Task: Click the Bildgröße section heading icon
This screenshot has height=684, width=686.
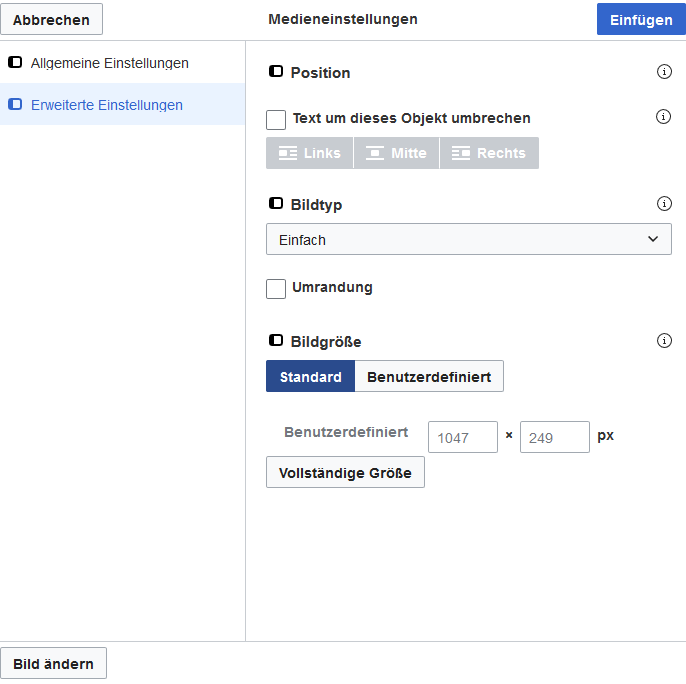Action: point(276,341)
